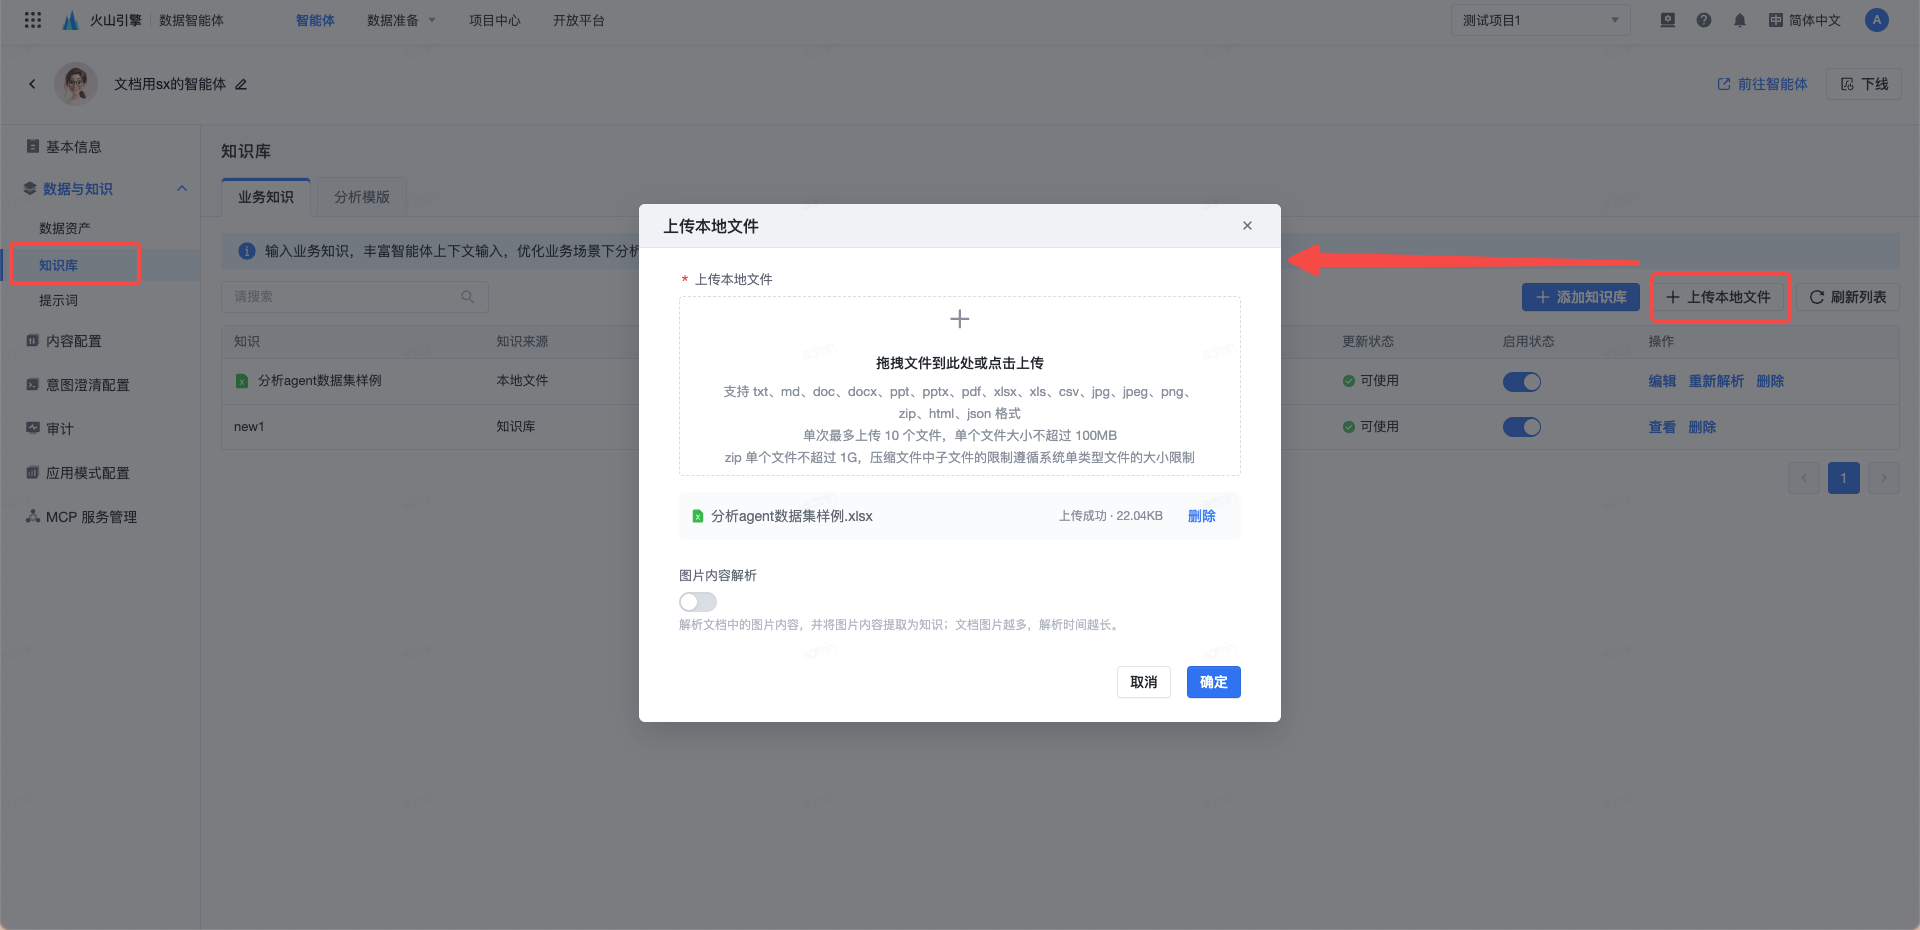Switch to the 业务知识 tab
The height and width of the screenshot is (930, 1920).
point(266,197)
